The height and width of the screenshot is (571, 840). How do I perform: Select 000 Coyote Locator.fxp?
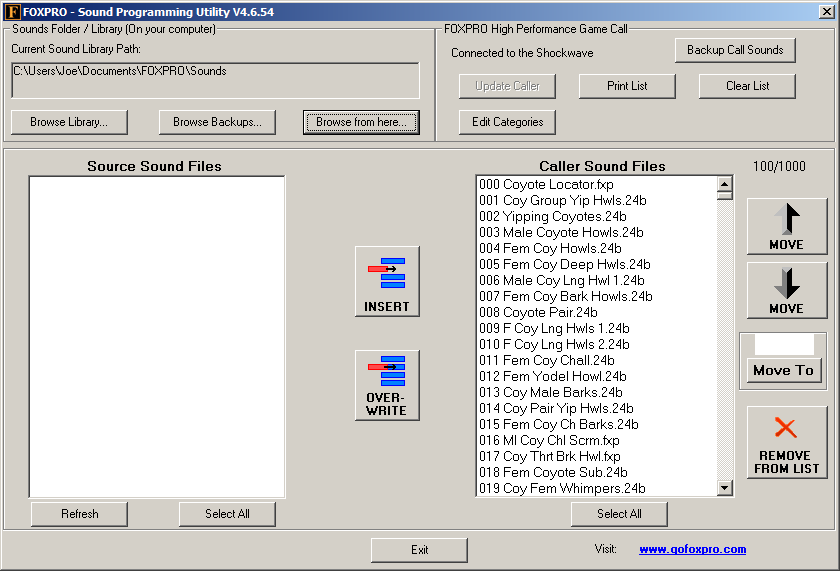tap(597, 184)
